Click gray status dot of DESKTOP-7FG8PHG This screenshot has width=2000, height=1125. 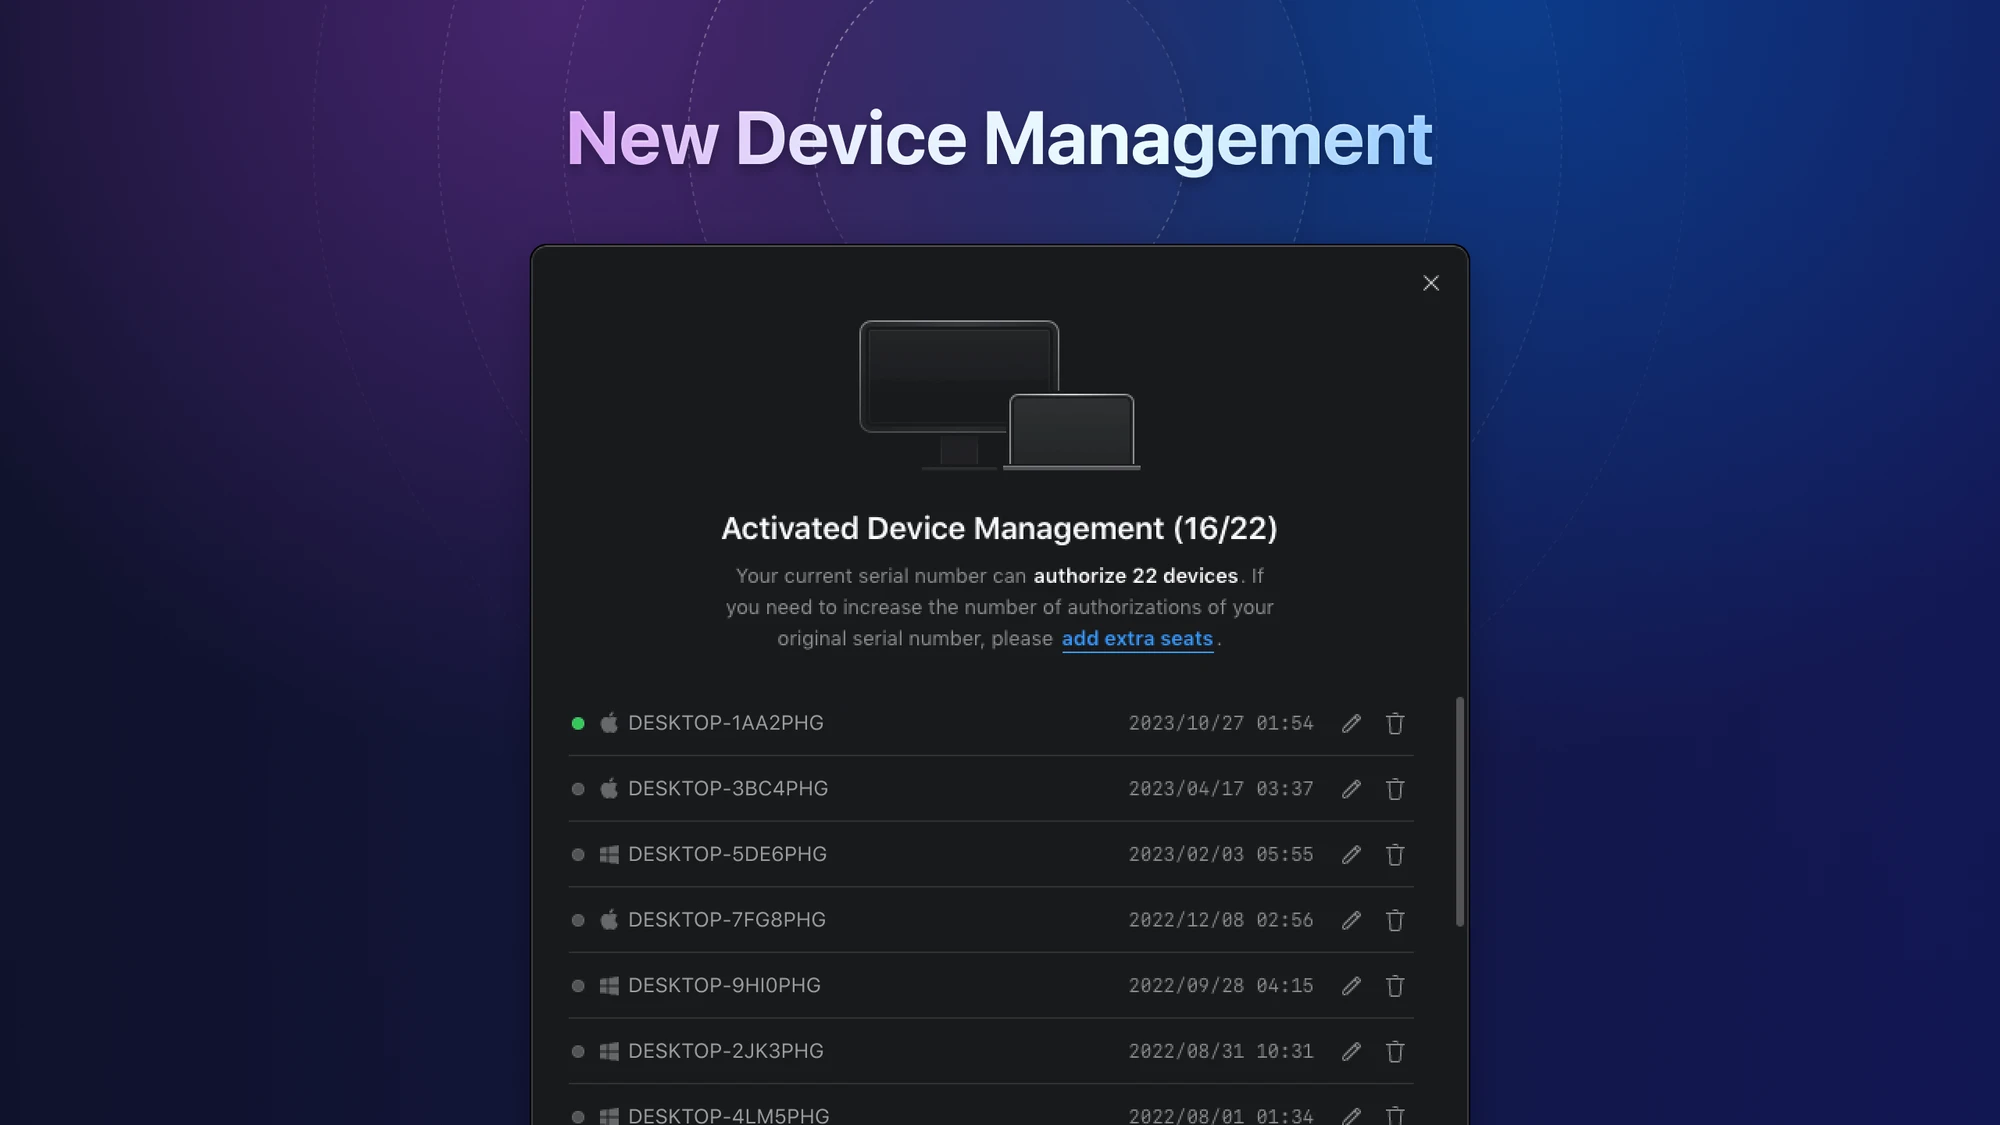click(x=578, y=920)
